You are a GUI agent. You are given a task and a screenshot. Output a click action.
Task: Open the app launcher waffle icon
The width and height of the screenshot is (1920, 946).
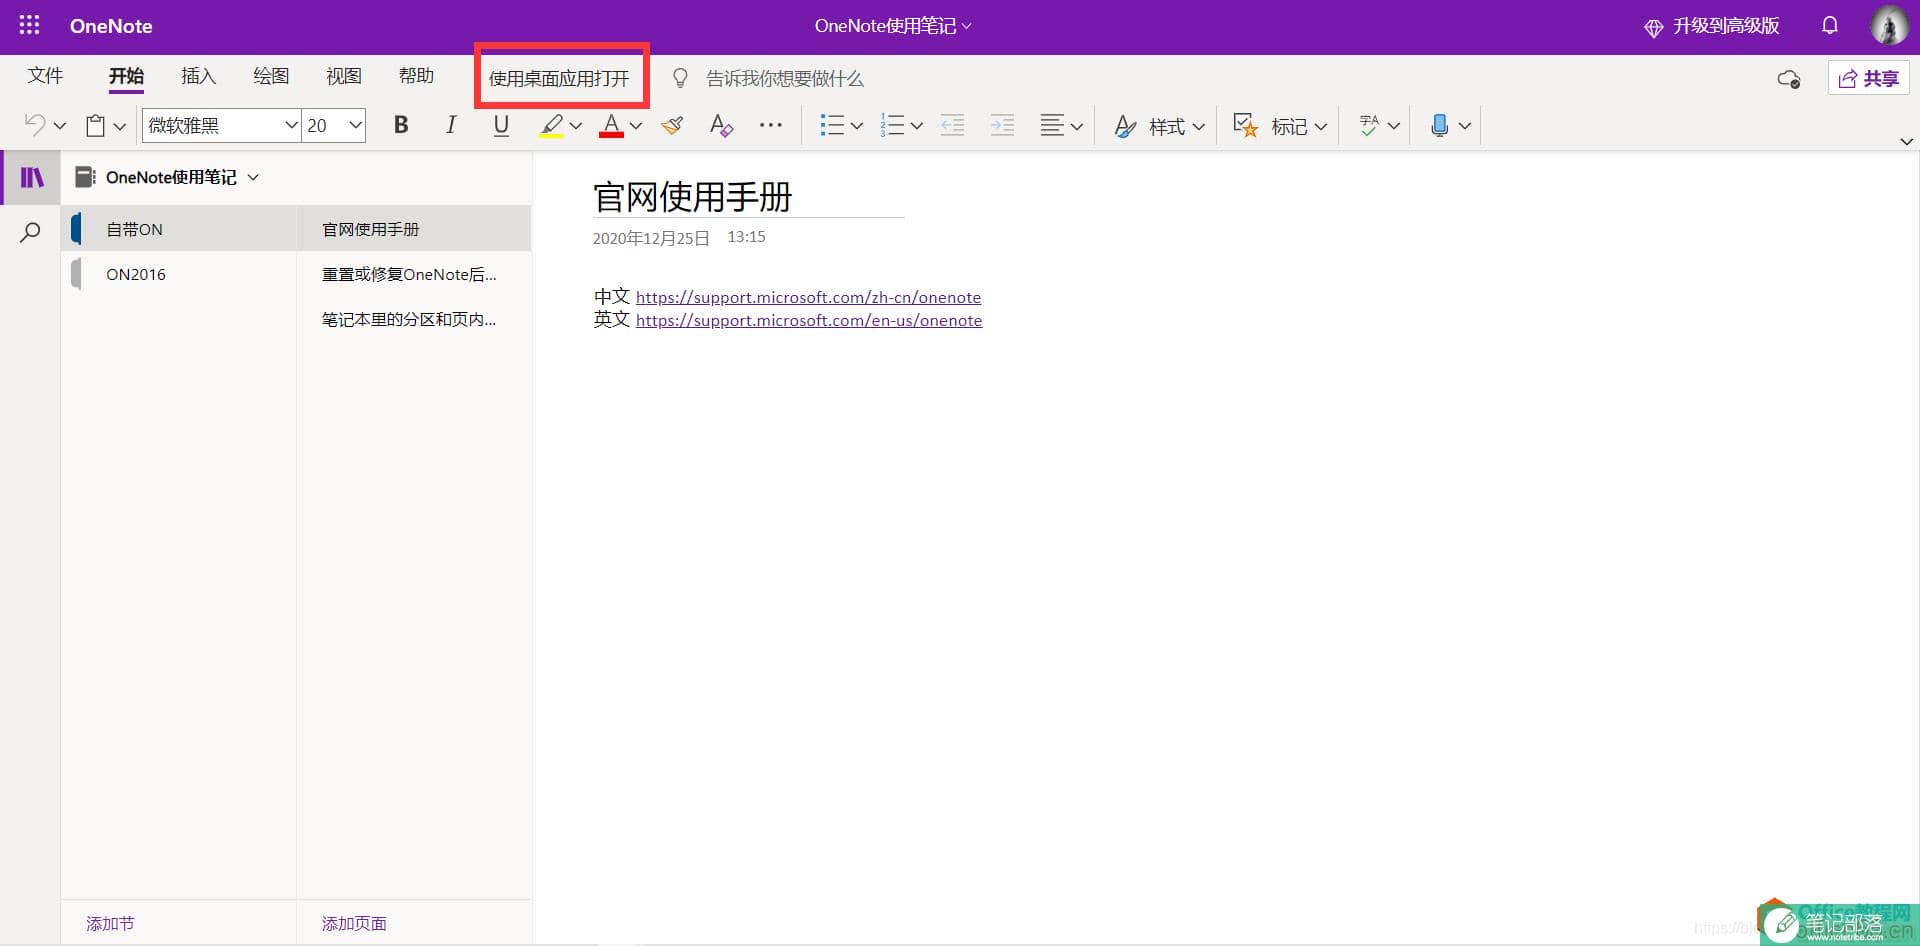30,26
